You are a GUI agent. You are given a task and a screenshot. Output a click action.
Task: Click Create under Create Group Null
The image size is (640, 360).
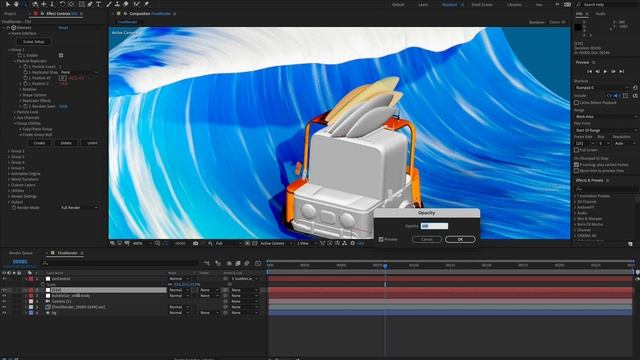tap(39, 143)
